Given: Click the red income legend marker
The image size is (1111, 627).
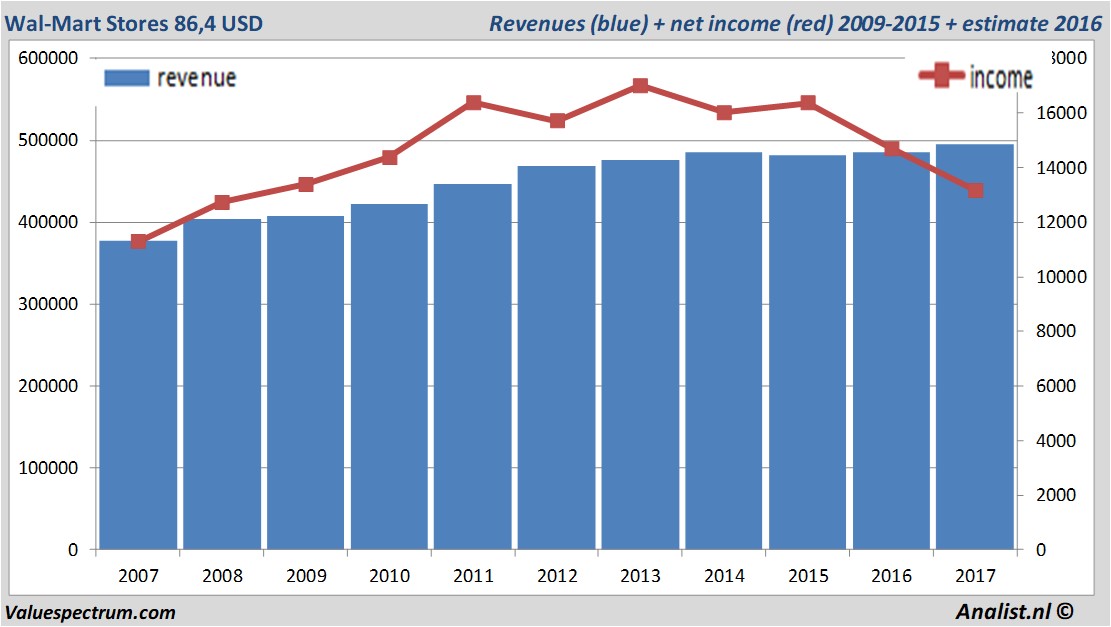Looking at the screenshot, I should 941,75.
